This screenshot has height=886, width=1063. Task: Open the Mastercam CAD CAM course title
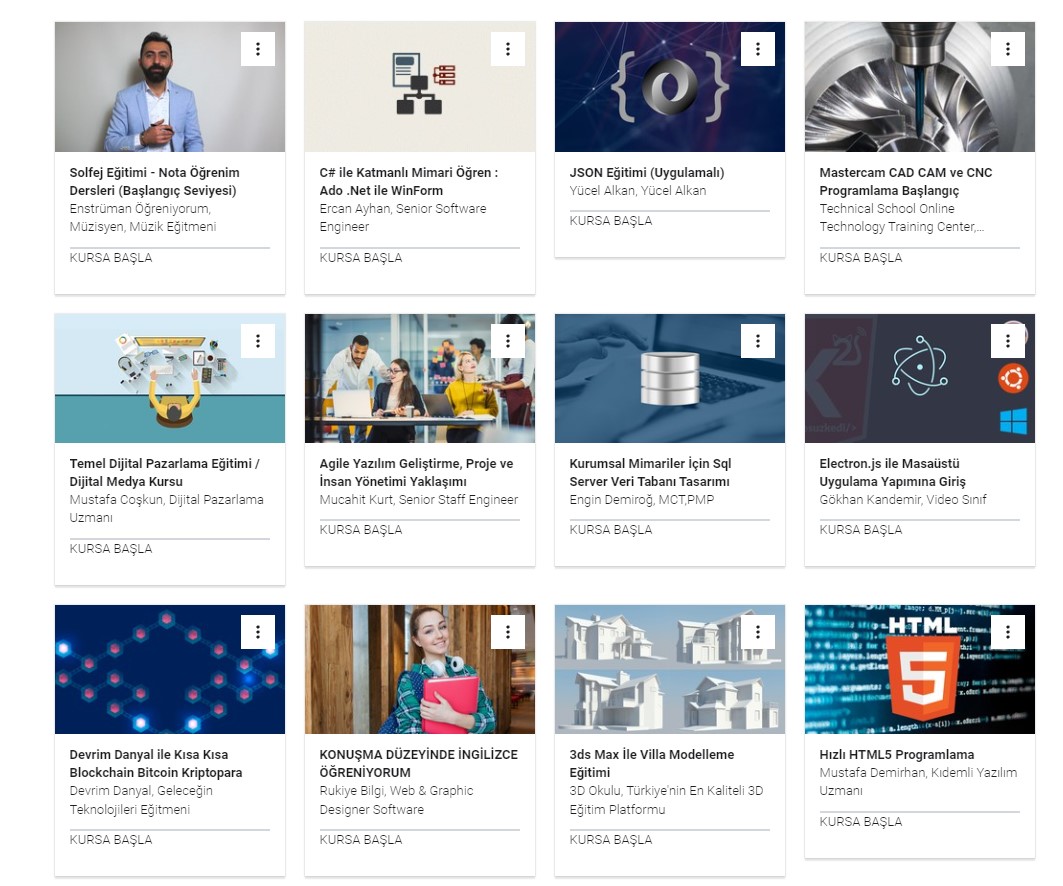pos(906,182)
